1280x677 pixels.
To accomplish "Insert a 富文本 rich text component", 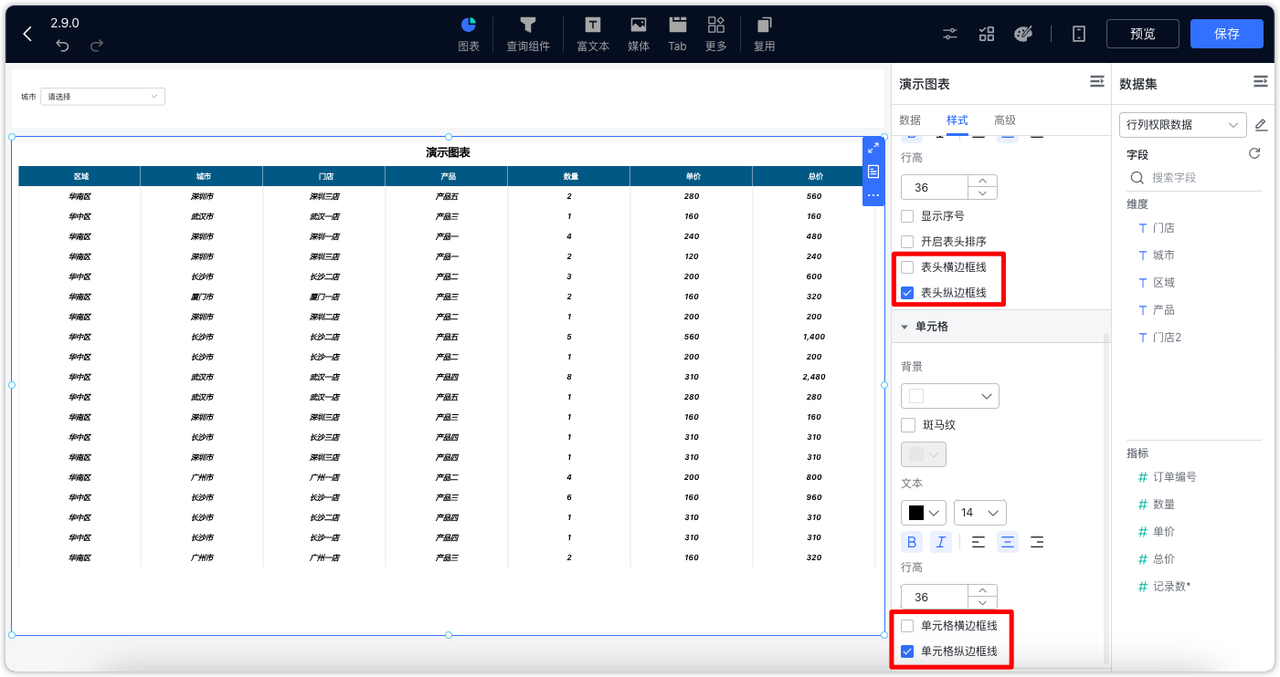I will [592, 33].
